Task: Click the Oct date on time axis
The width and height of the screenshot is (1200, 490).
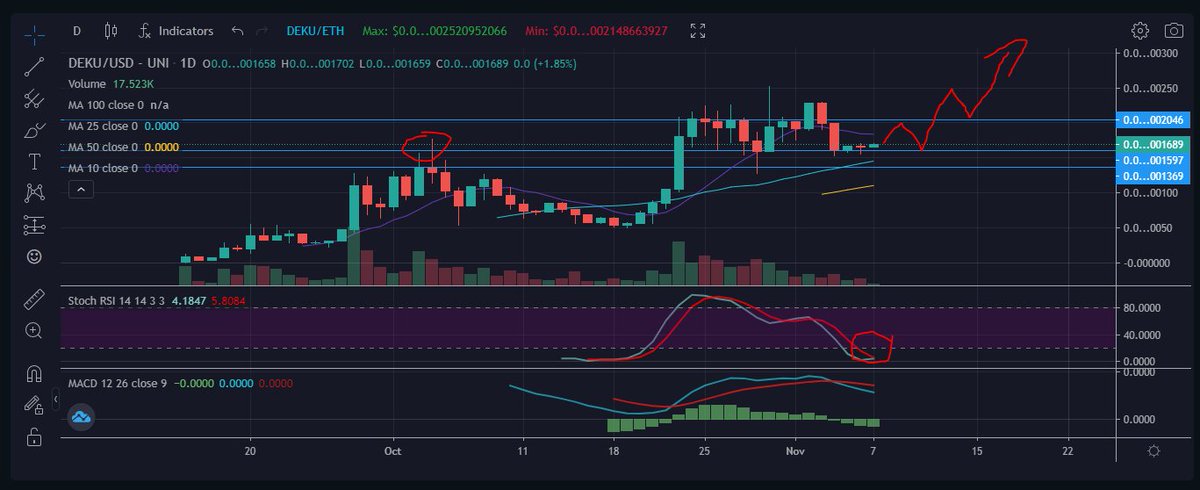Action: point(393,451)
